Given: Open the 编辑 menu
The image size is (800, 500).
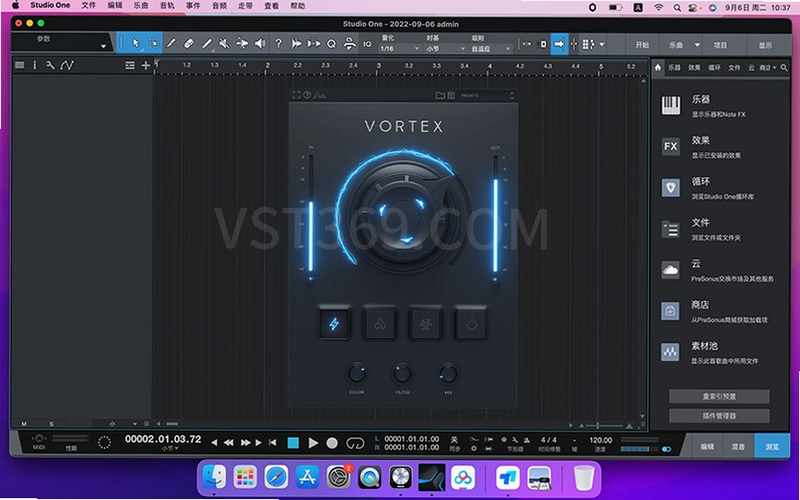Looking at the screenshot, I should [115, 6].
